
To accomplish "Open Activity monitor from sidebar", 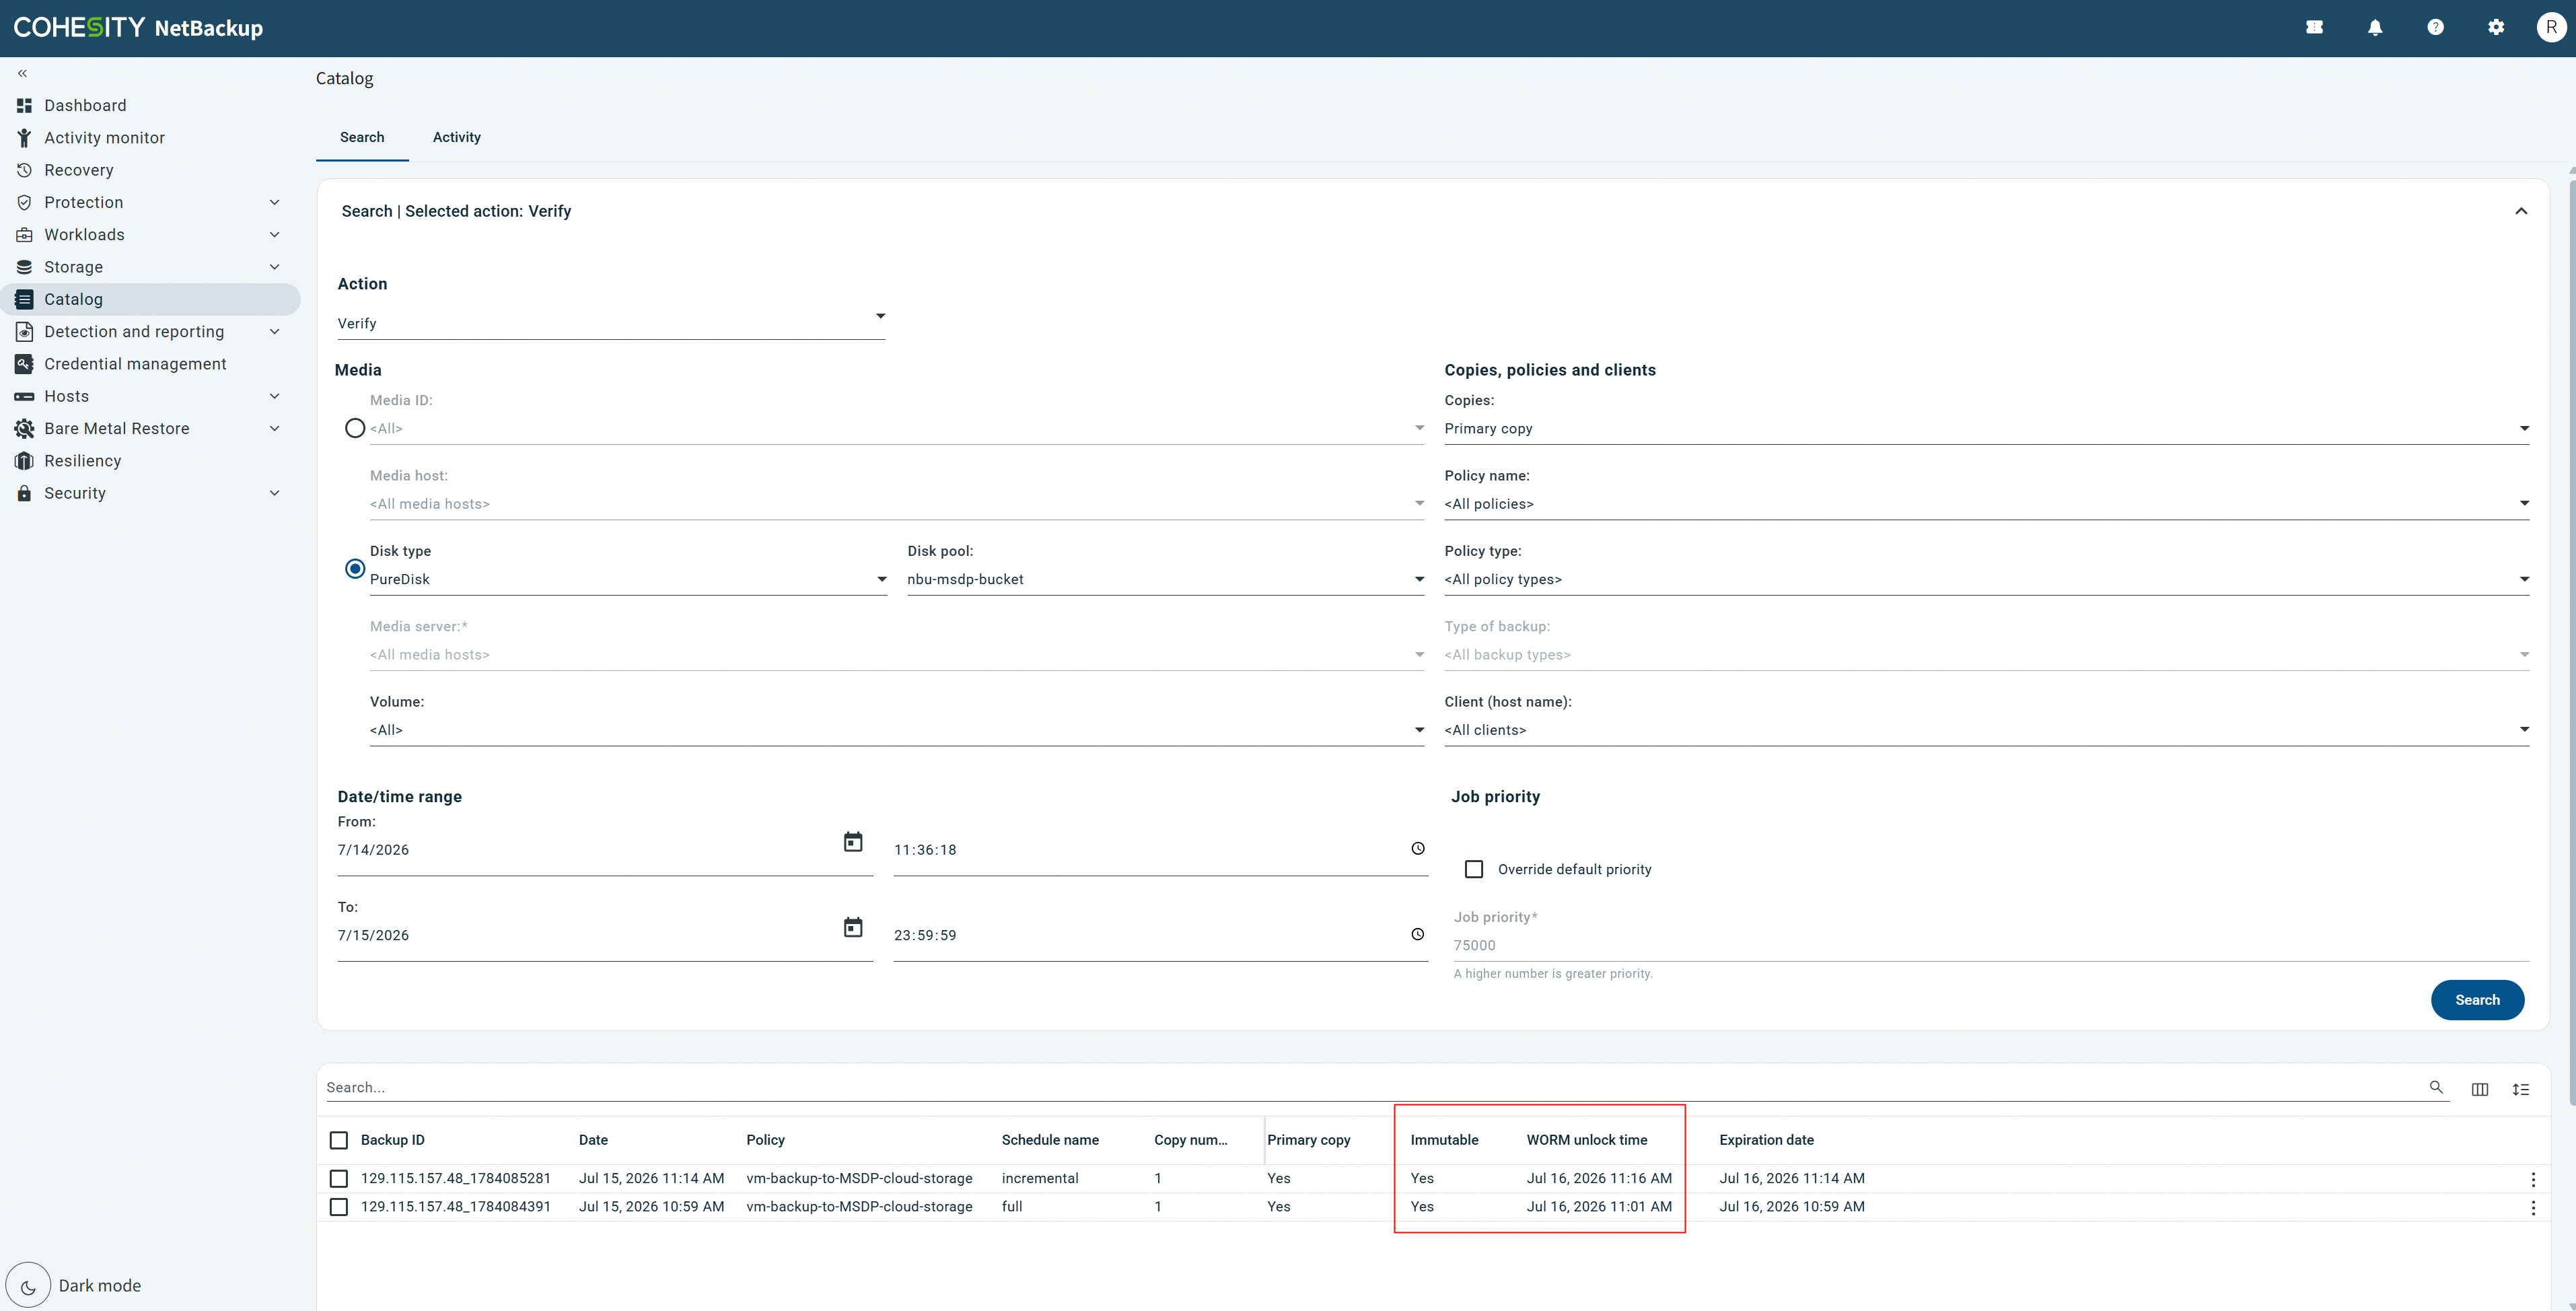I will point(104,138).
